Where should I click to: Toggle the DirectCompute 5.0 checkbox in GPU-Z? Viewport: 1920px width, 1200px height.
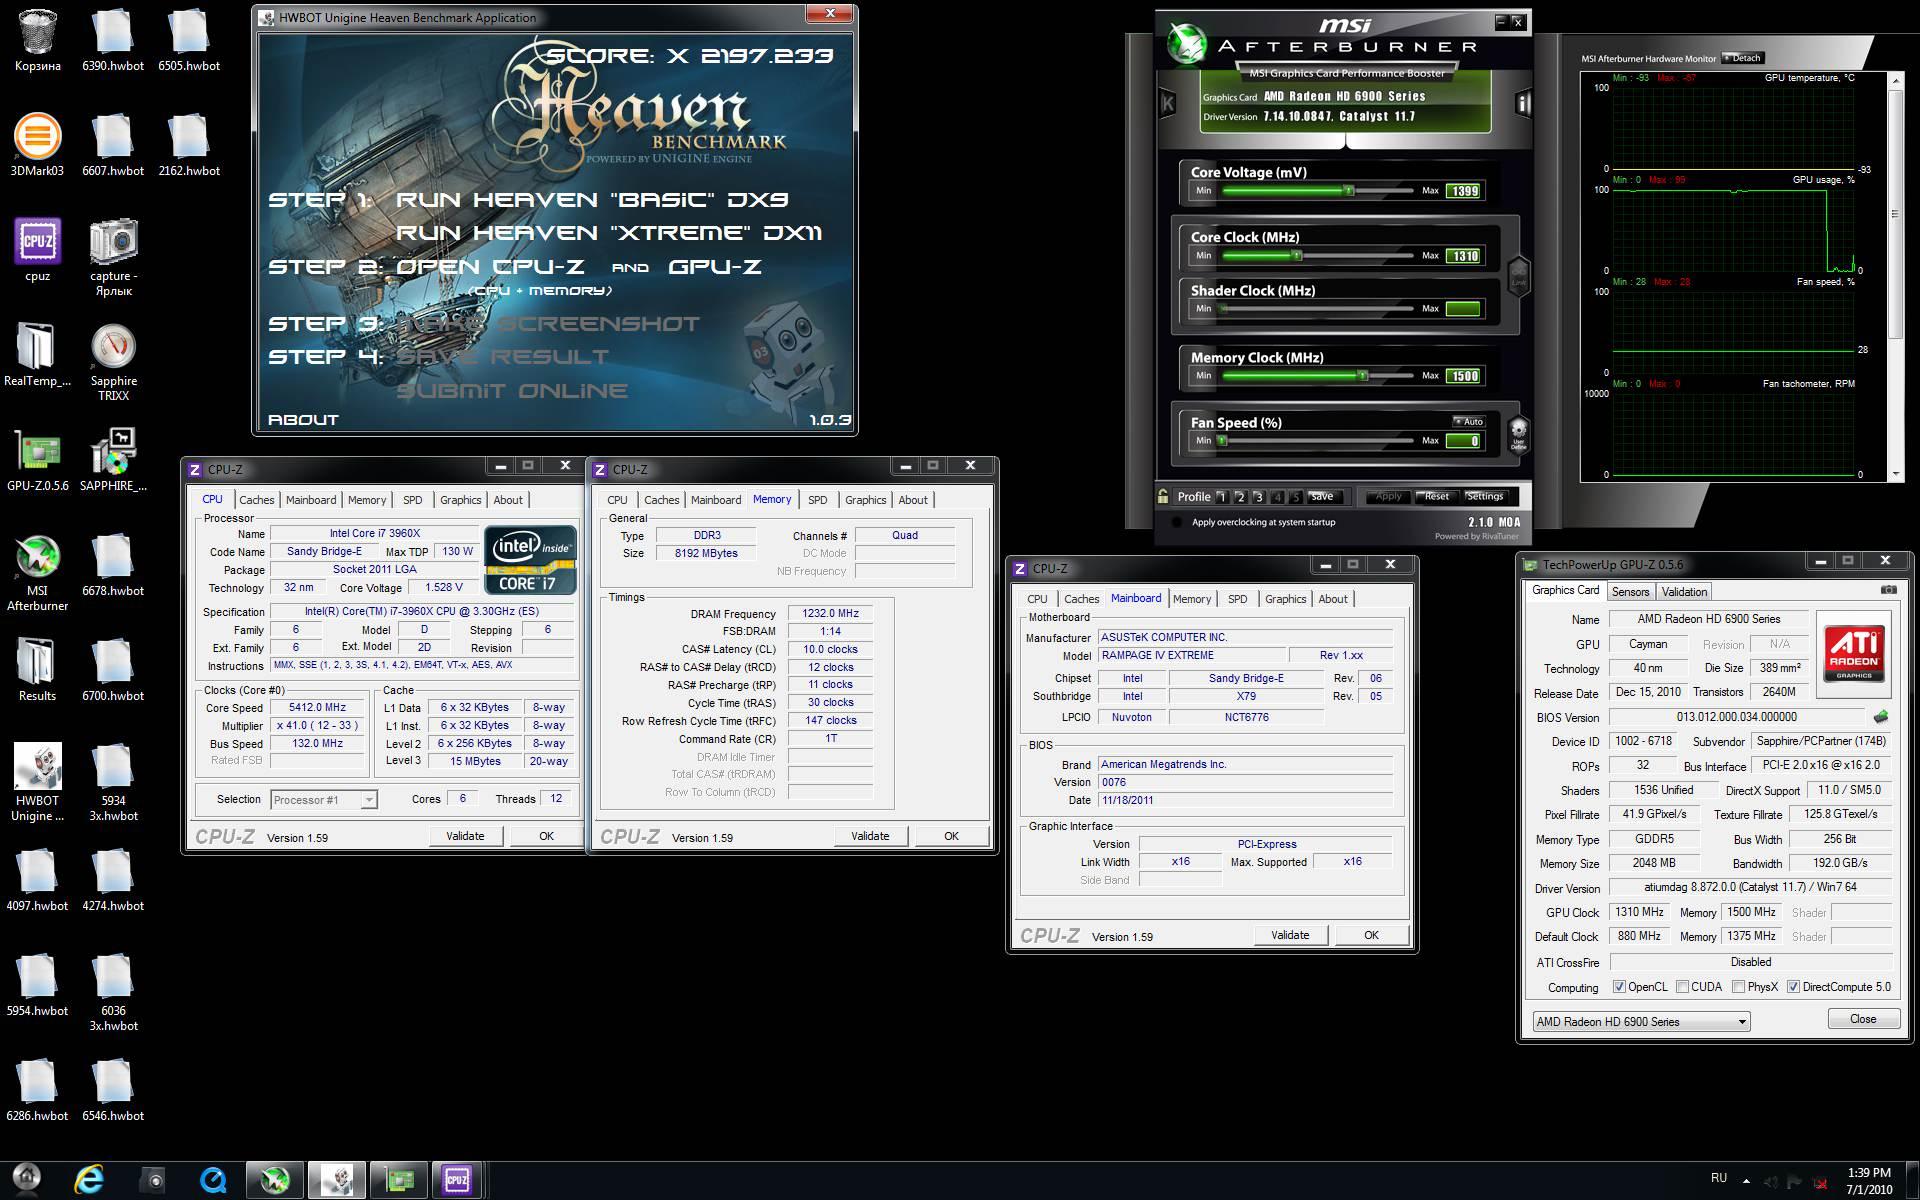click(1793, 987)
